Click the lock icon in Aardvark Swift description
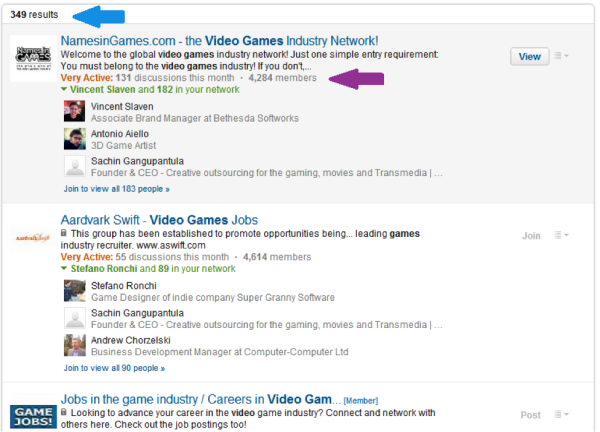Viewport: 600px width, 432px height. point(64,233)
